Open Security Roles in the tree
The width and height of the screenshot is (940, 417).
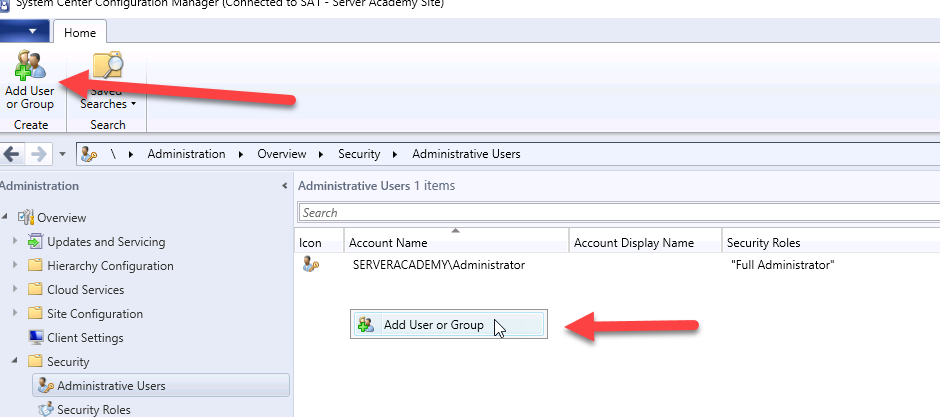pos(94,410)
